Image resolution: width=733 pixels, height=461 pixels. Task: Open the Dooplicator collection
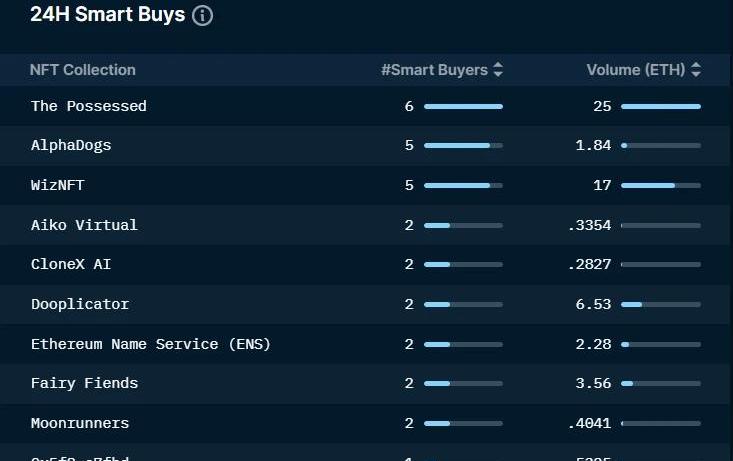tap(80, 304)
